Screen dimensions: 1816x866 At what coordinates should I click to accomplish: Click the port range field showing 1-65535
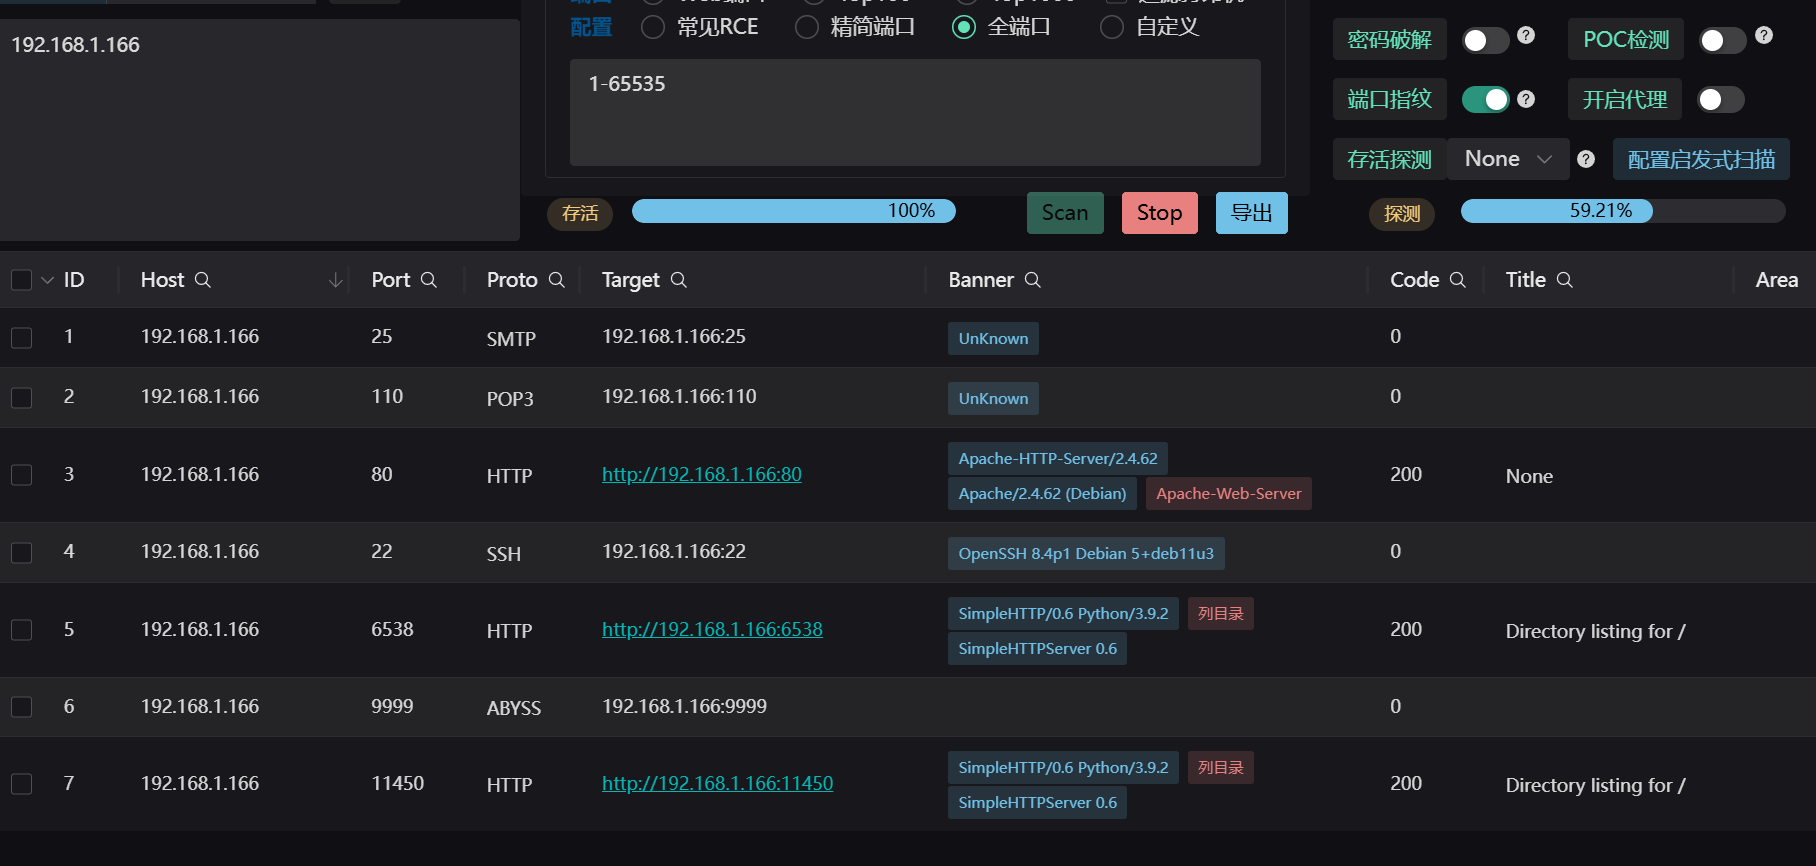915,112
